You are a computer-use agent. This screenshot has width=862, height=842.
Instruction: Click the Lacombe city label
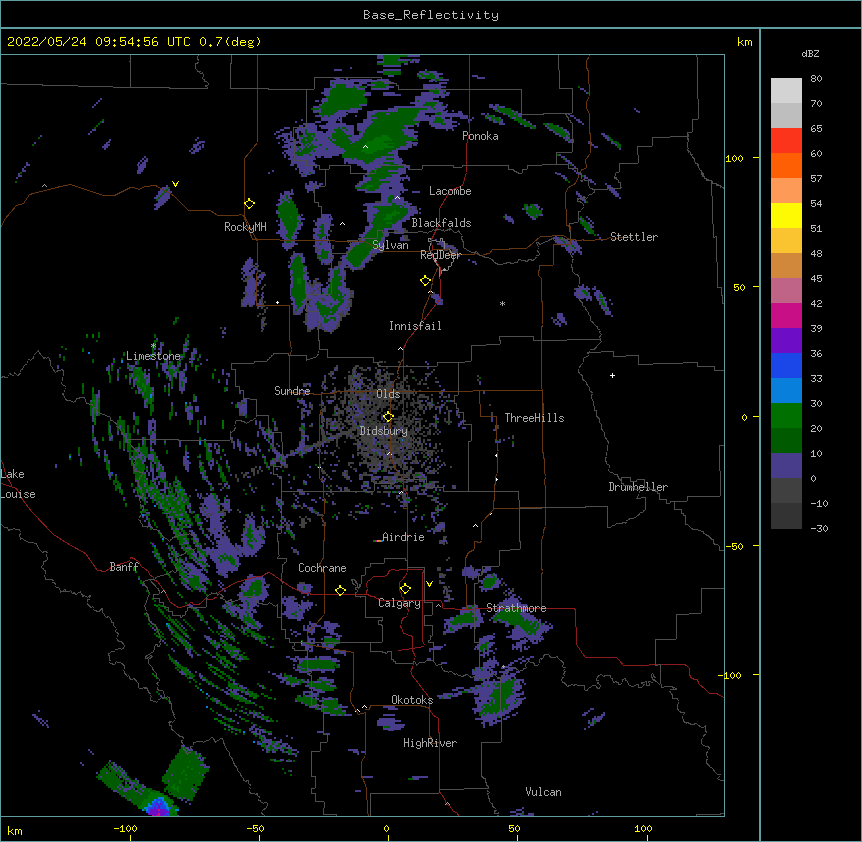pos(450,191)
